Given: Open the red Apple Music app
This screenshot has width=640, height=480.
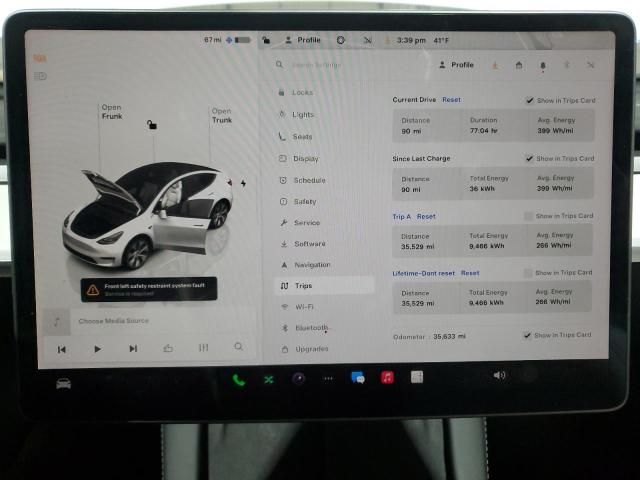Looking at the screenshot, I should coord(387,377).
